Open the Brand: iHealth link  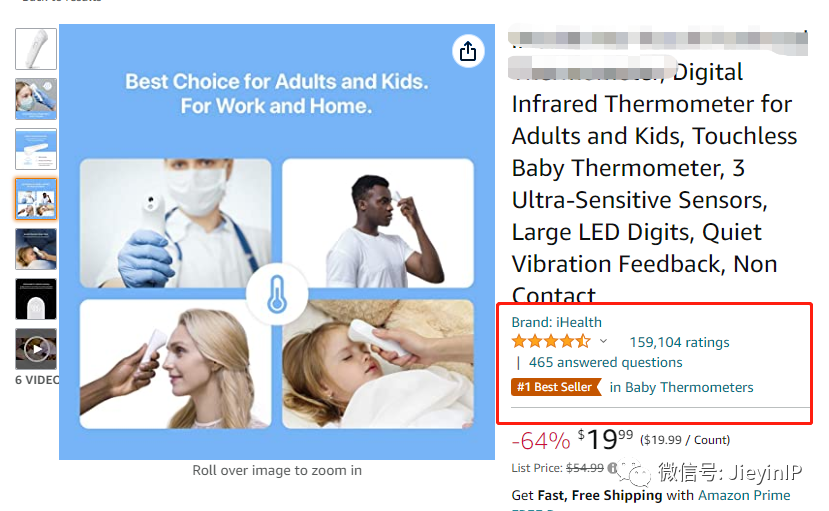tap(556, 322)
